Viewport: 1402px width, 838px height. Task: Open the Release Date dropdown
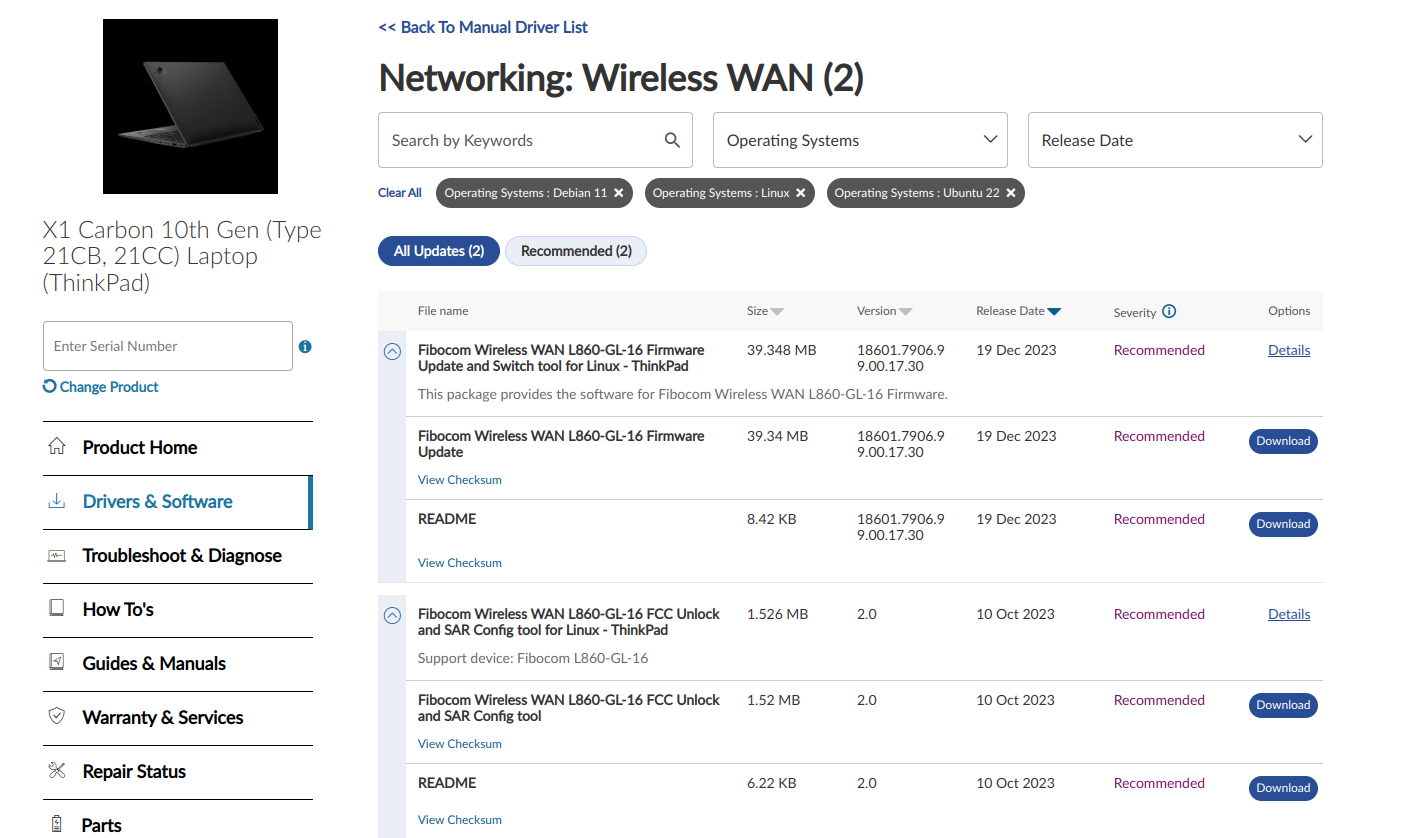pyautogui.click(x=1175, y=140)
